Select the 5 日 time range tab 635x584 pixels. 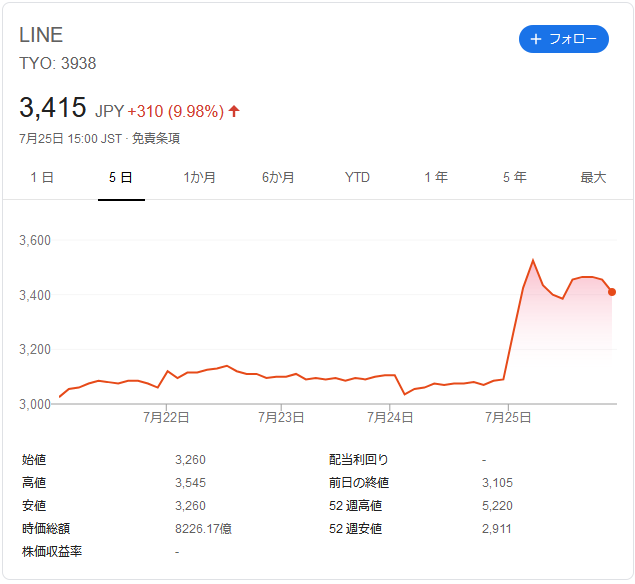[x=121, y=177]
